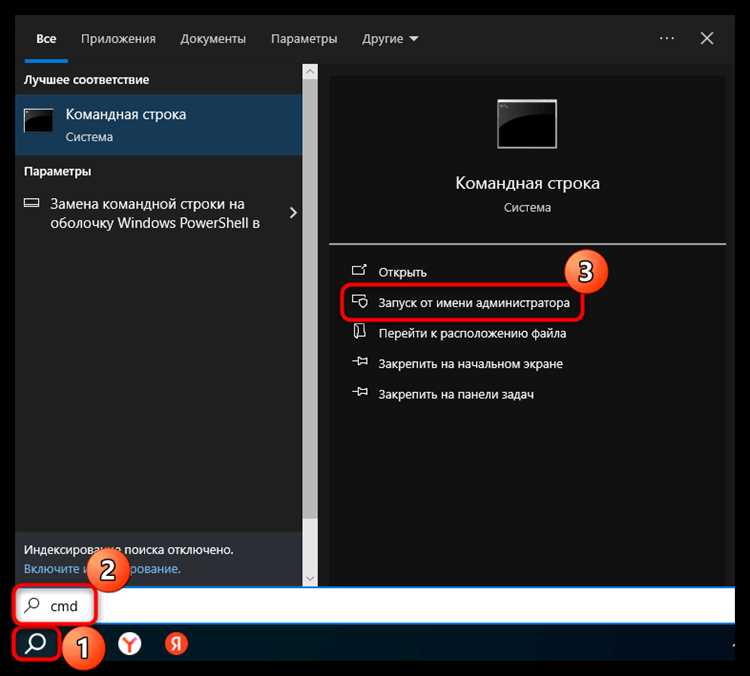Select the Документы tab
The image size is (750, 676).
coord(213,39)
